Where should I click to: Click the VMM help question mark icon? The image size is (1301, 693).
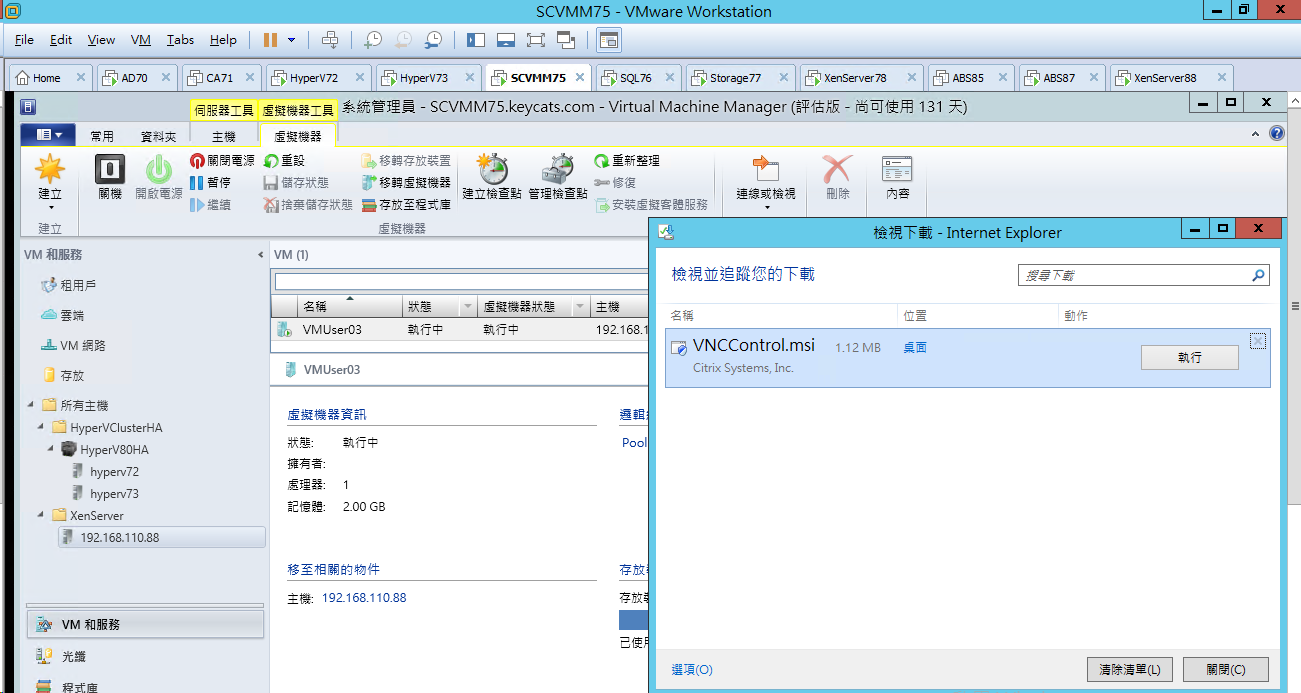(1277, 133)
